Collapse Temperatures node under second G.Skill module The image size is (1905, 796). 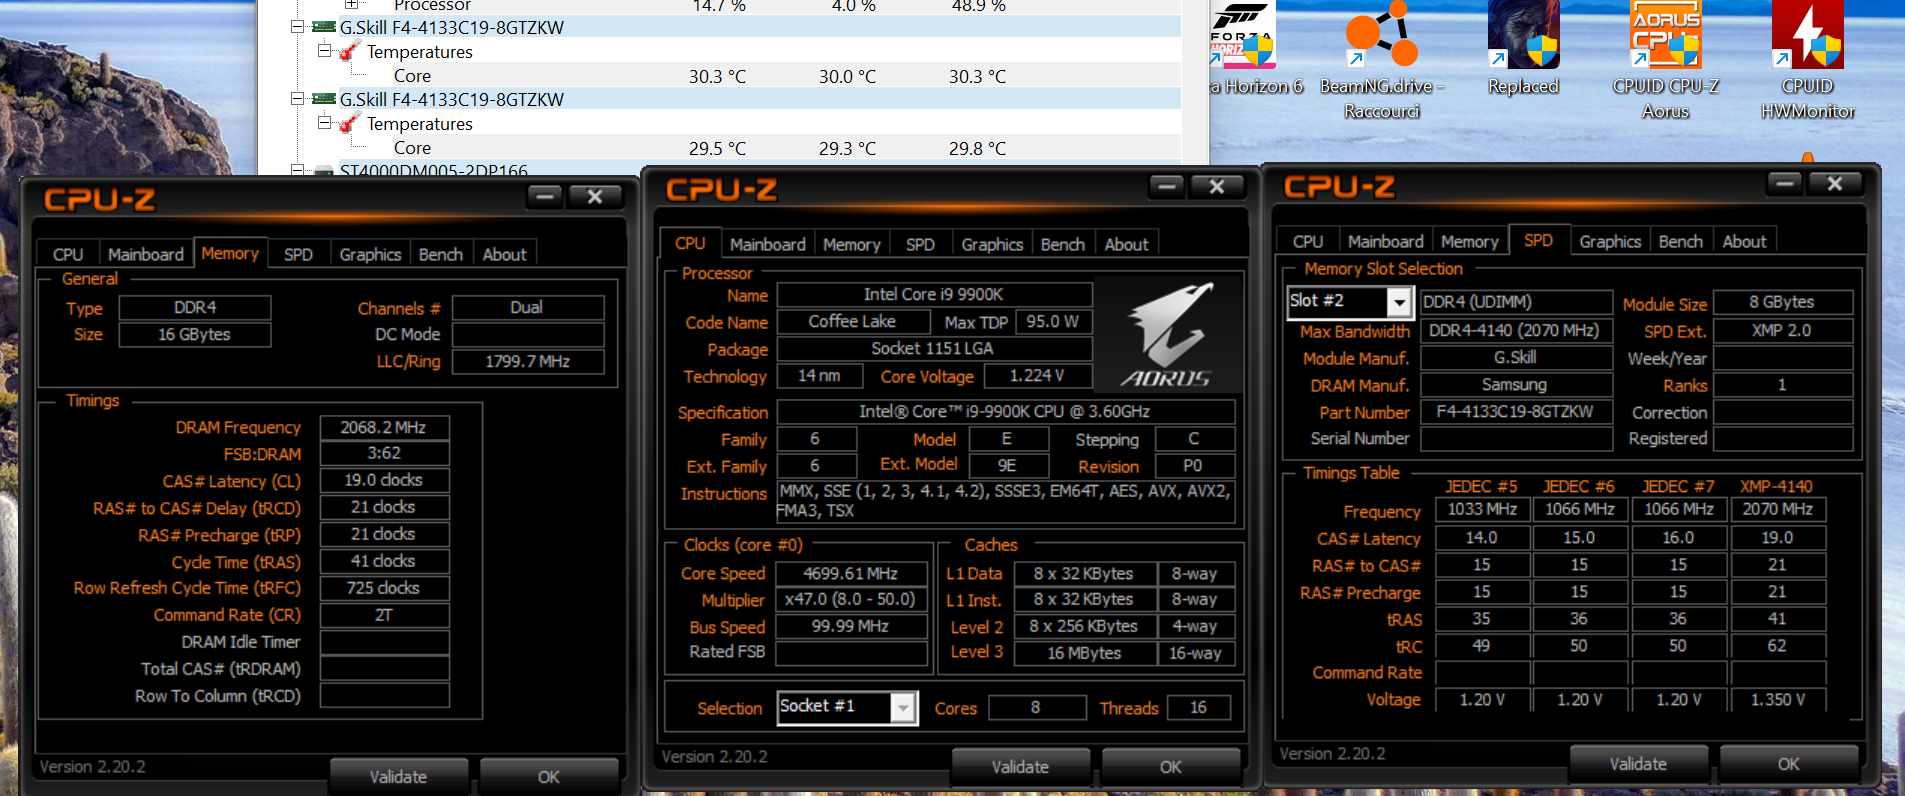pos(324,123)
